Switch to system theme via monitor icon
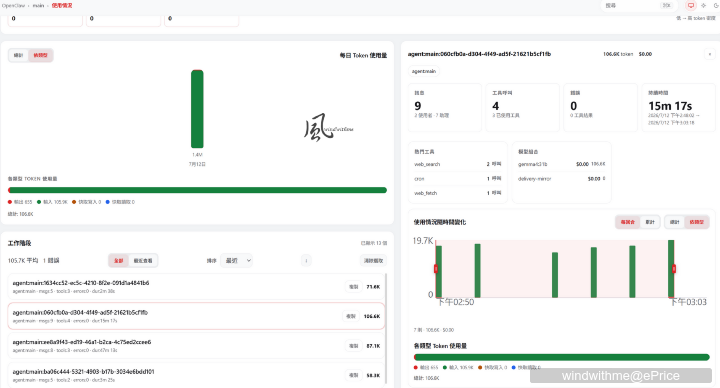720x388 pixels. click(x=691, y=6)
